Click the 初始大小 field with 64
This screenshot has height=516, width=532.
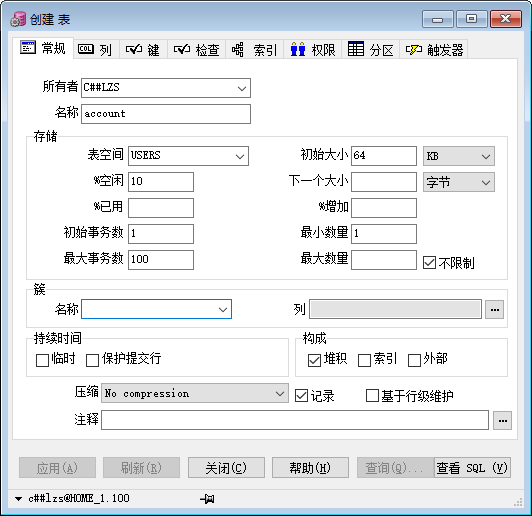coord(384,156)
